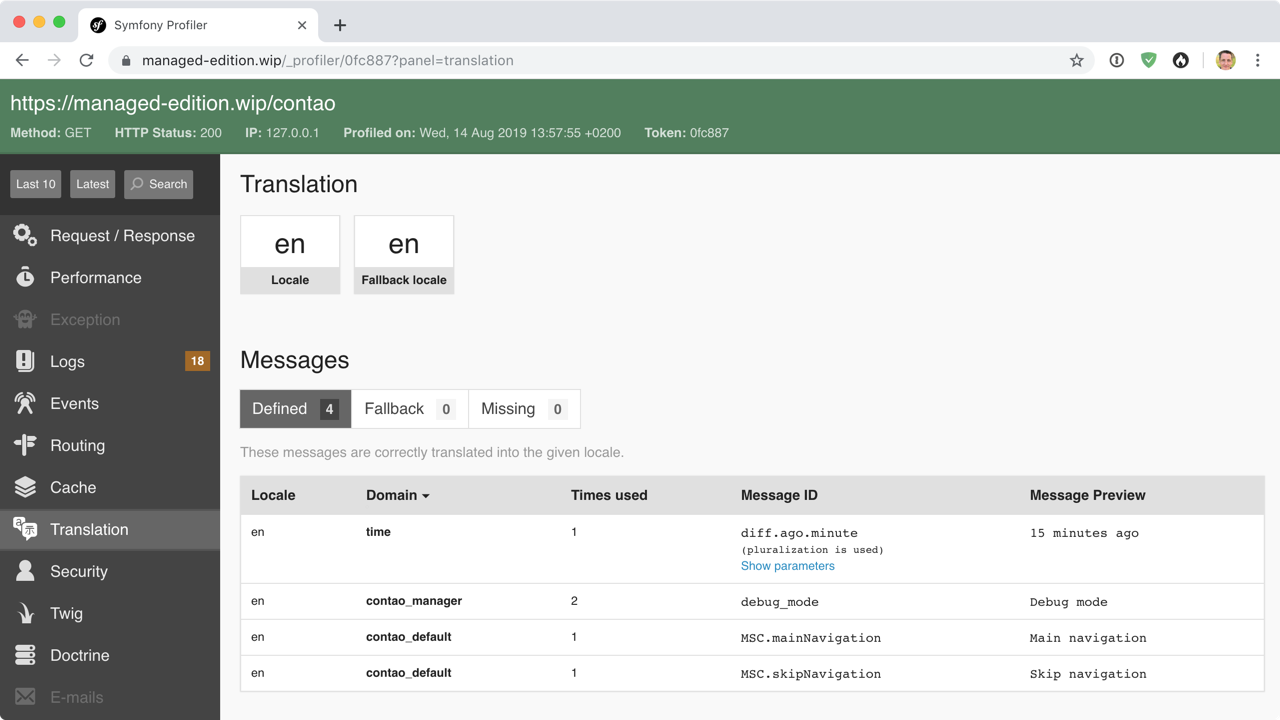Select the Symfony Profiler browser tab
Viewport: 1280px width, 720px height.
(198, 25)
